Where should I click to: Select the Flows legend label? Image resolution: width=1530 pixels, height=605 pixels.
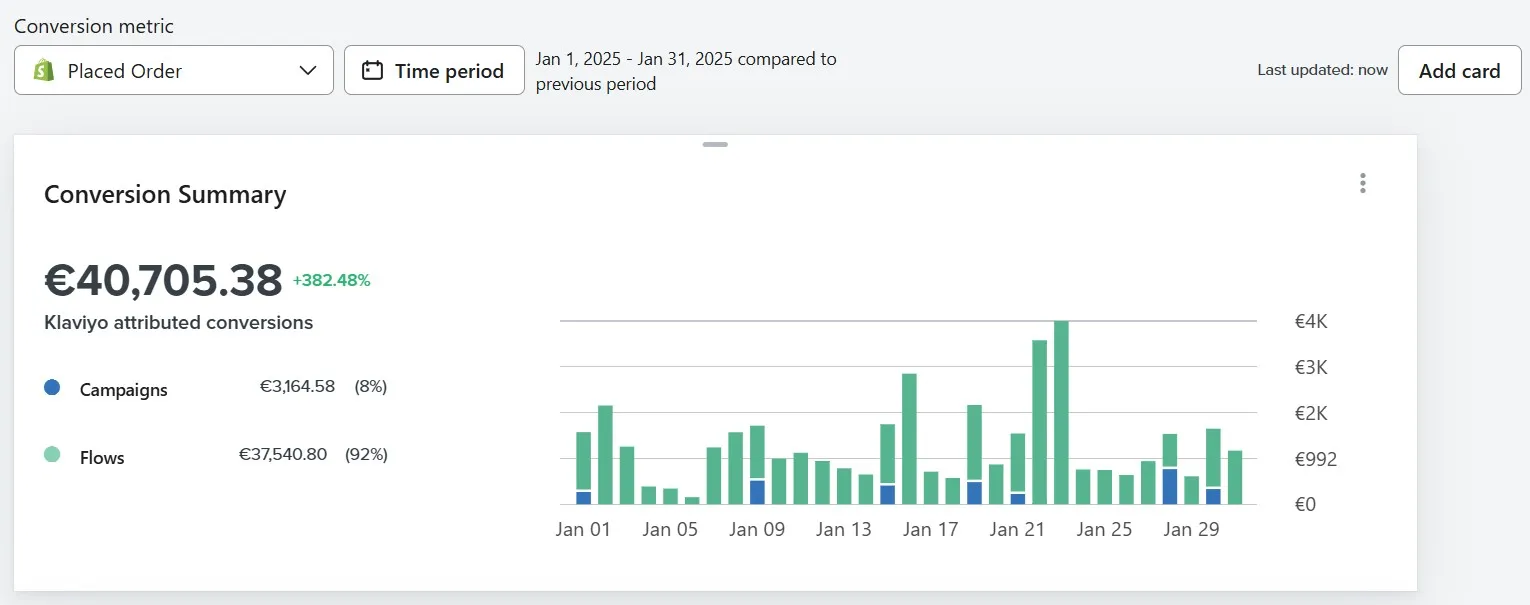point(102,458)
